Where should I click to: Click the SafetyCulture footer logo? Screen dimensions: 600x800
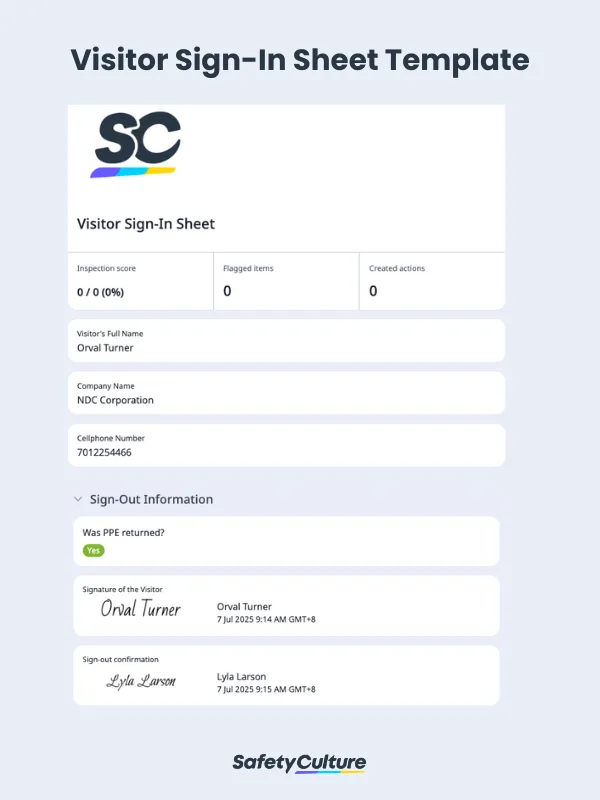click(299, 763)
